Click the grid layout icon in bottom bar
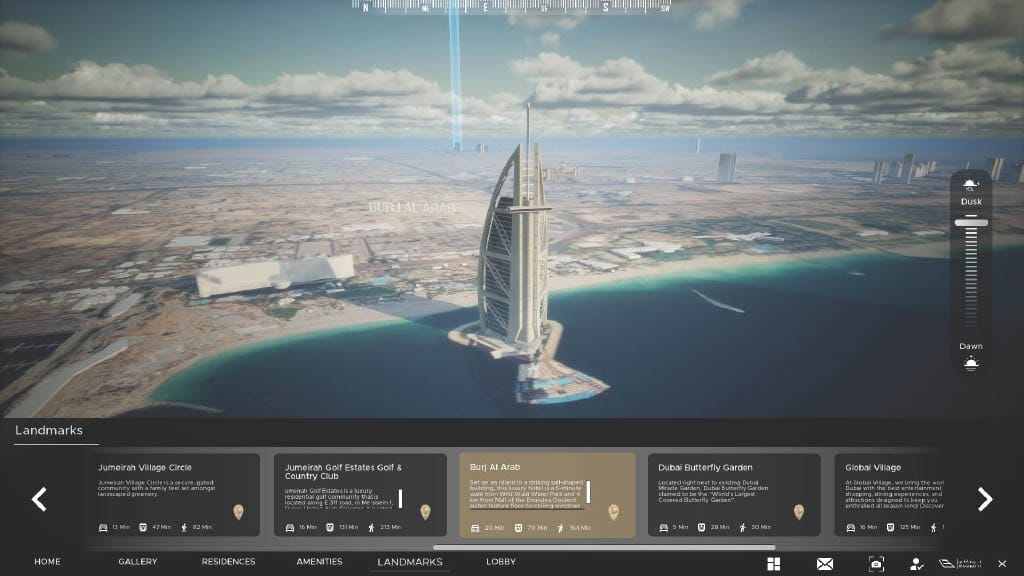The image size is (1024, 576). coord(773,564)
